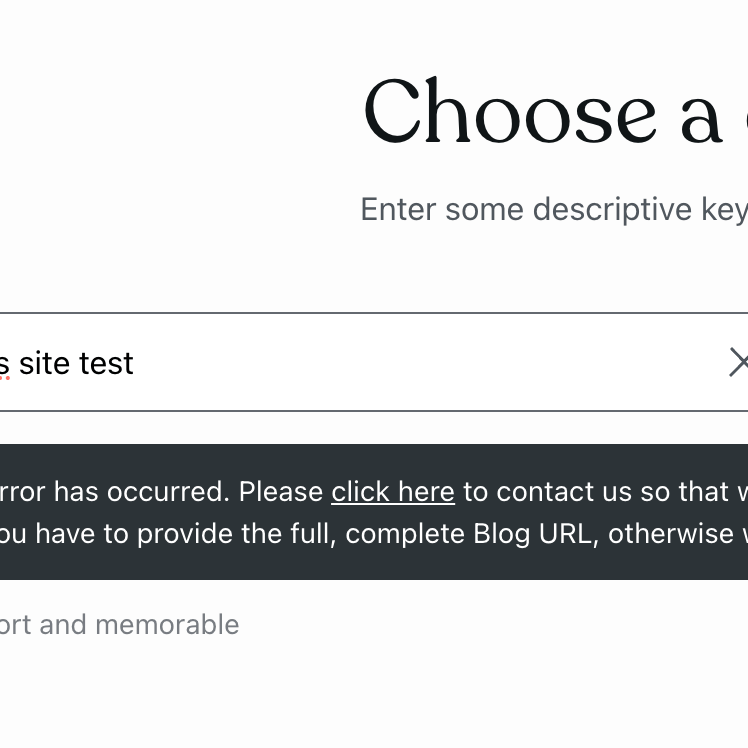Click the word "full" in error message
The image size is (748, 748).
pyautogui.click(x=308, y=534)
